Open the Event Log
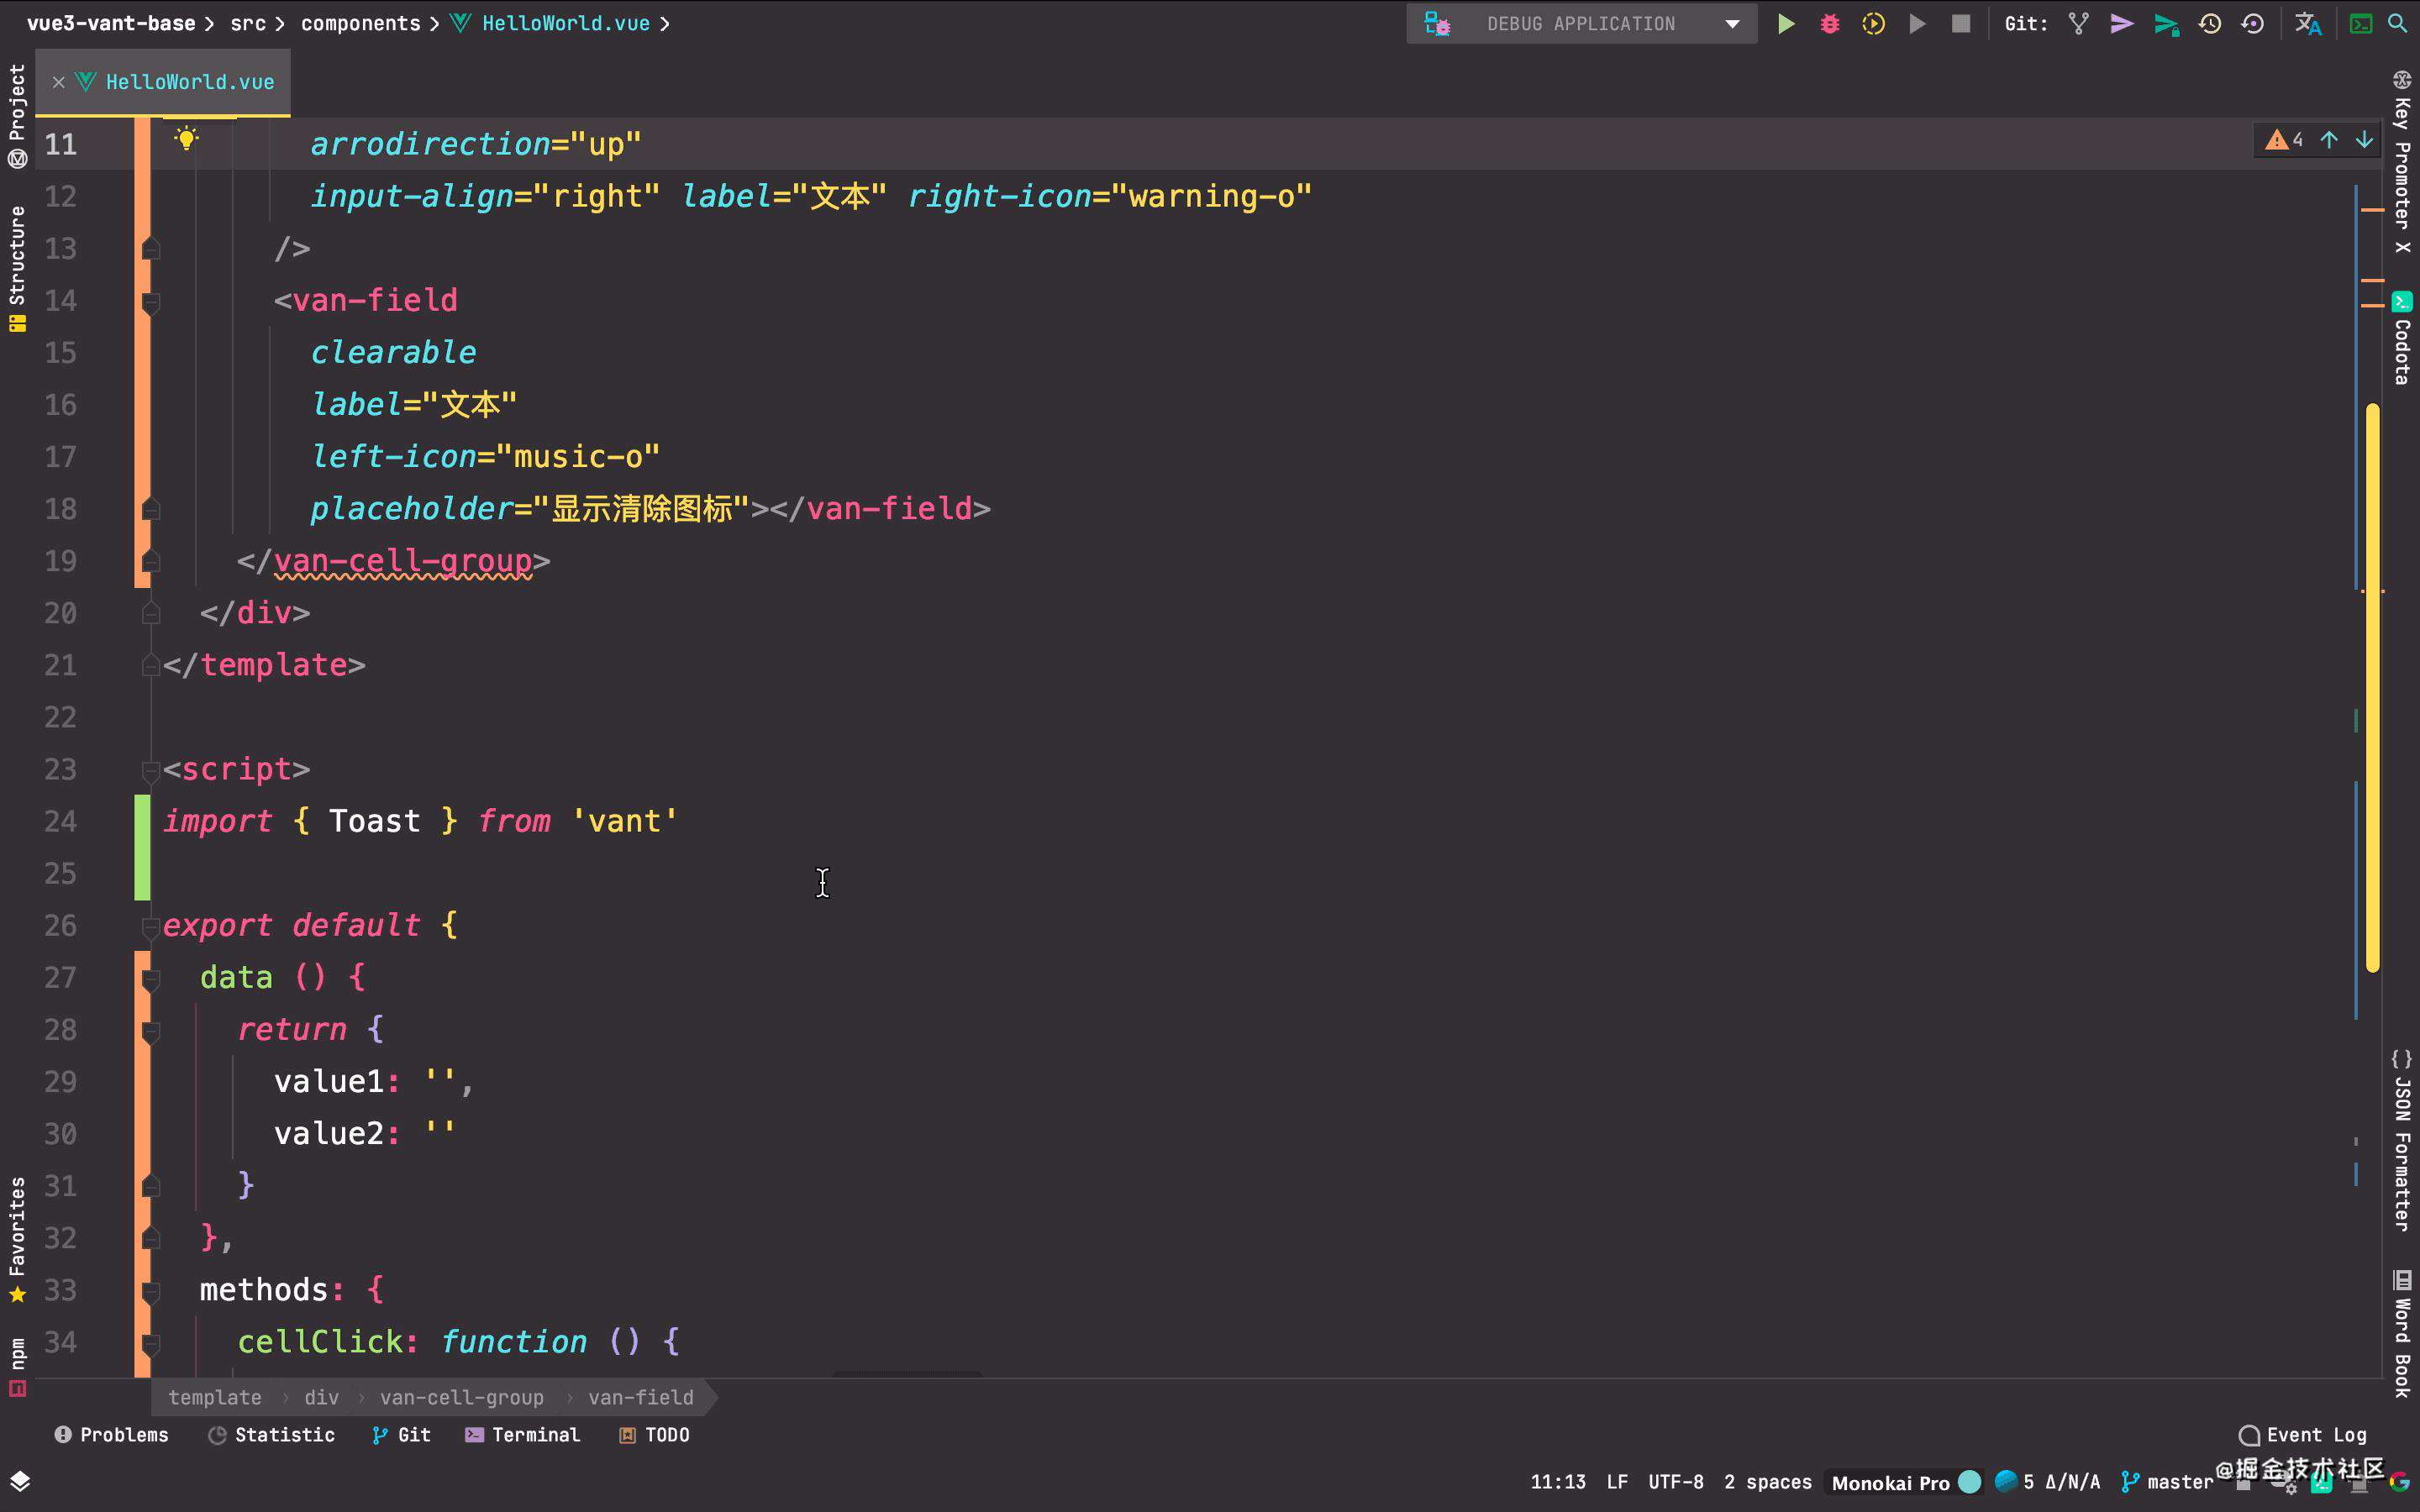This screenshot has width=2420, height=1512. 2303,1435
